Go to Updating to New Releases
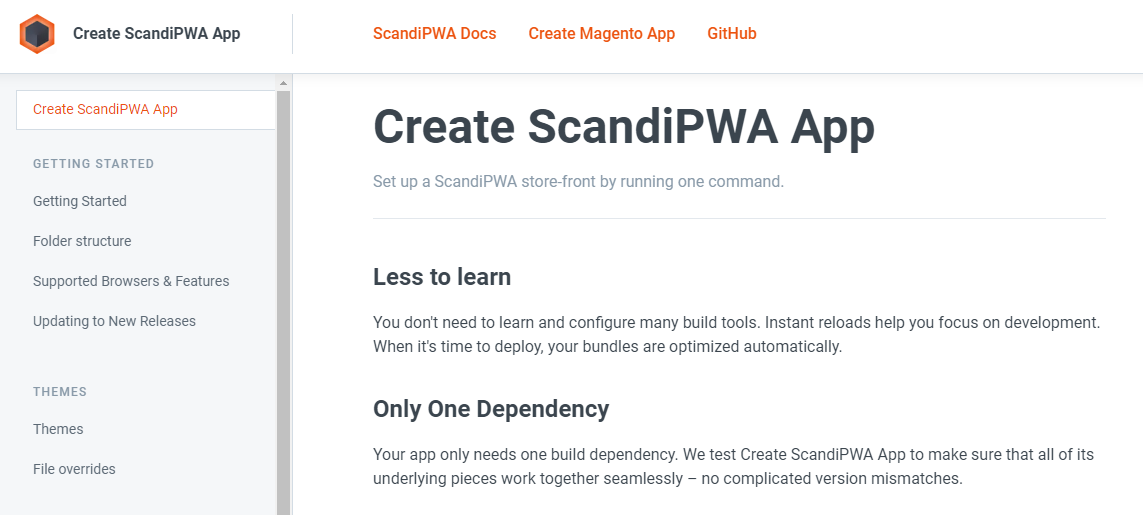 tap(114, 321)
